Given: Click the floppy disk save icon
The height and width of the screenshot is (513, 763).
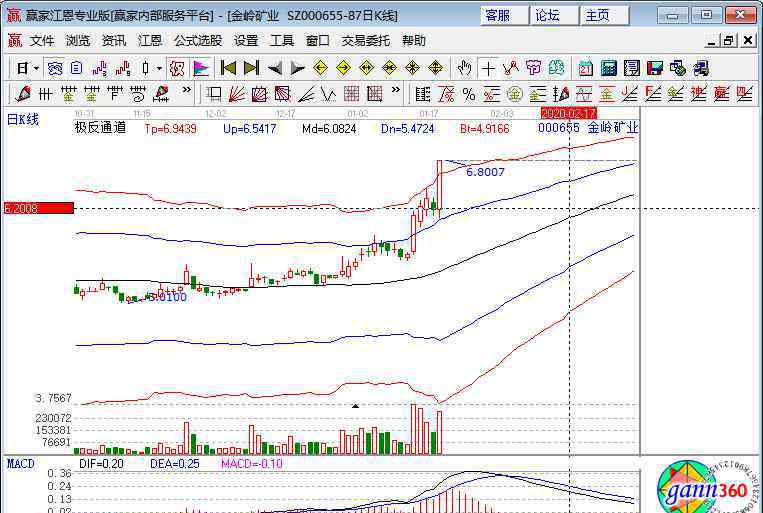Looking at the screenshot, I should (655, 68).
